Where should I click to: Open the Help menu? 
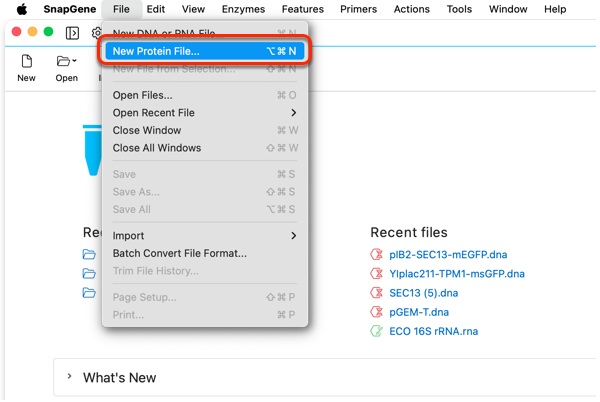[555, 9]
